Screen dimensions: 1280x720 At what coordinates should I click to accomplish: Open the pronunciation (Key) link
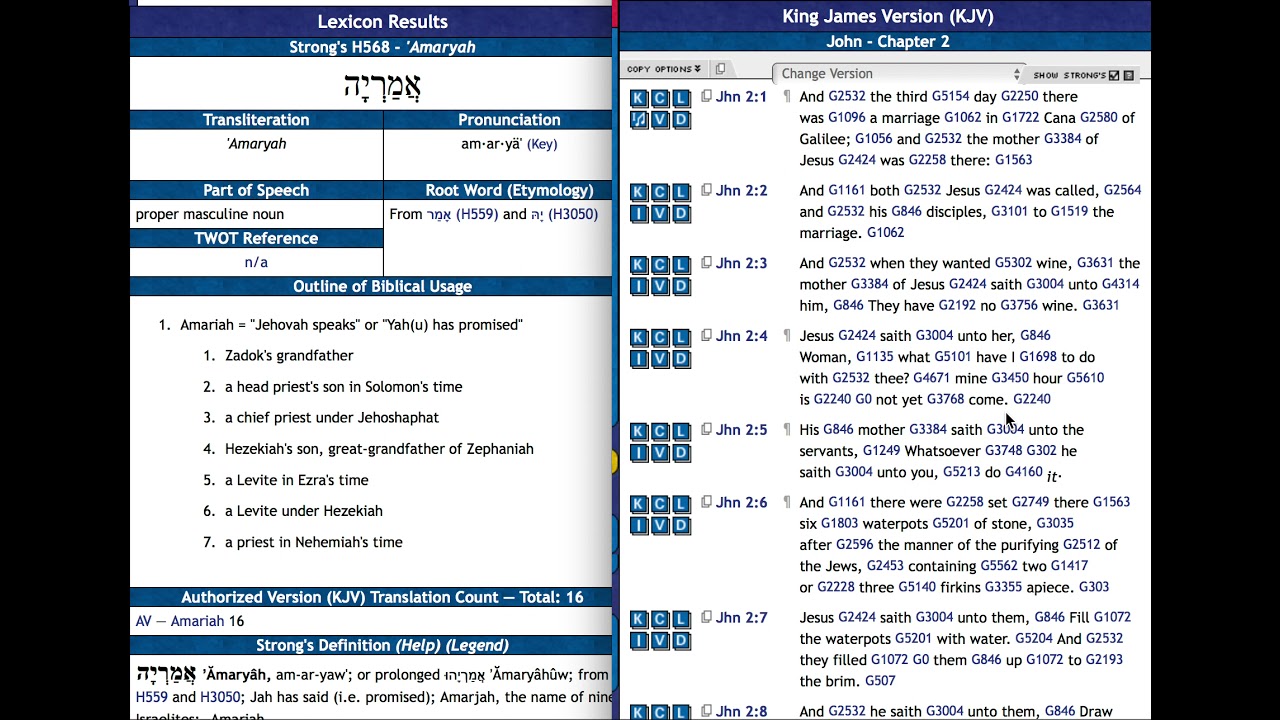pyautogui.click(x=542, y=144)
